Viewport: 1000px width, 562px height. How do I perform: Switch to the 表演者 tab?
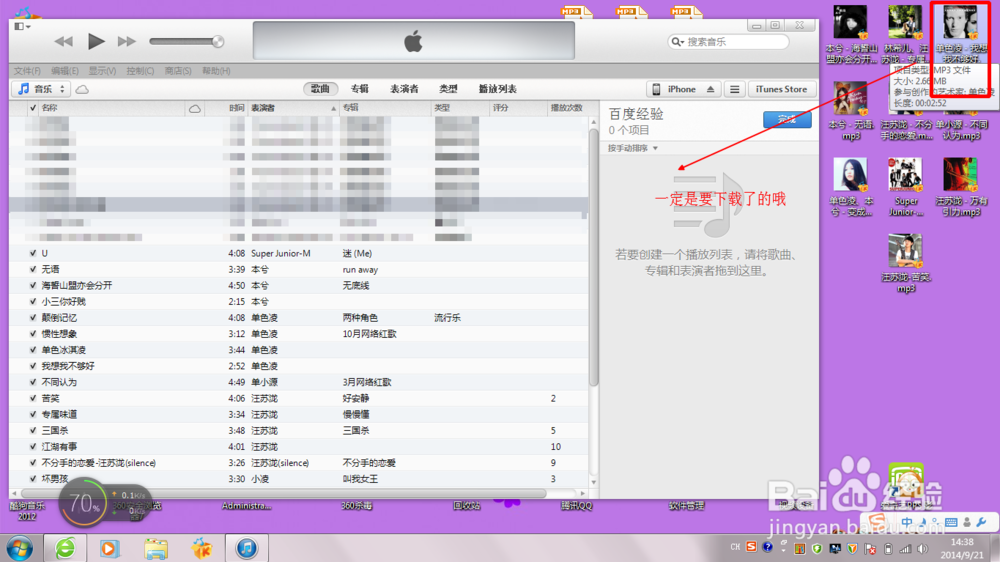click(x=404, y=89)
